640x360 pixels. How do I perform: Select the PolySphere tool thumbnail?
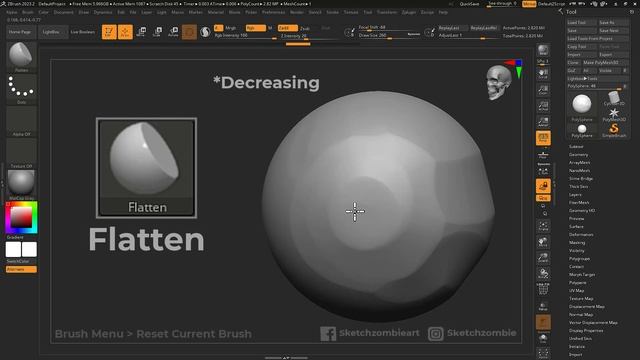(582, 106)
